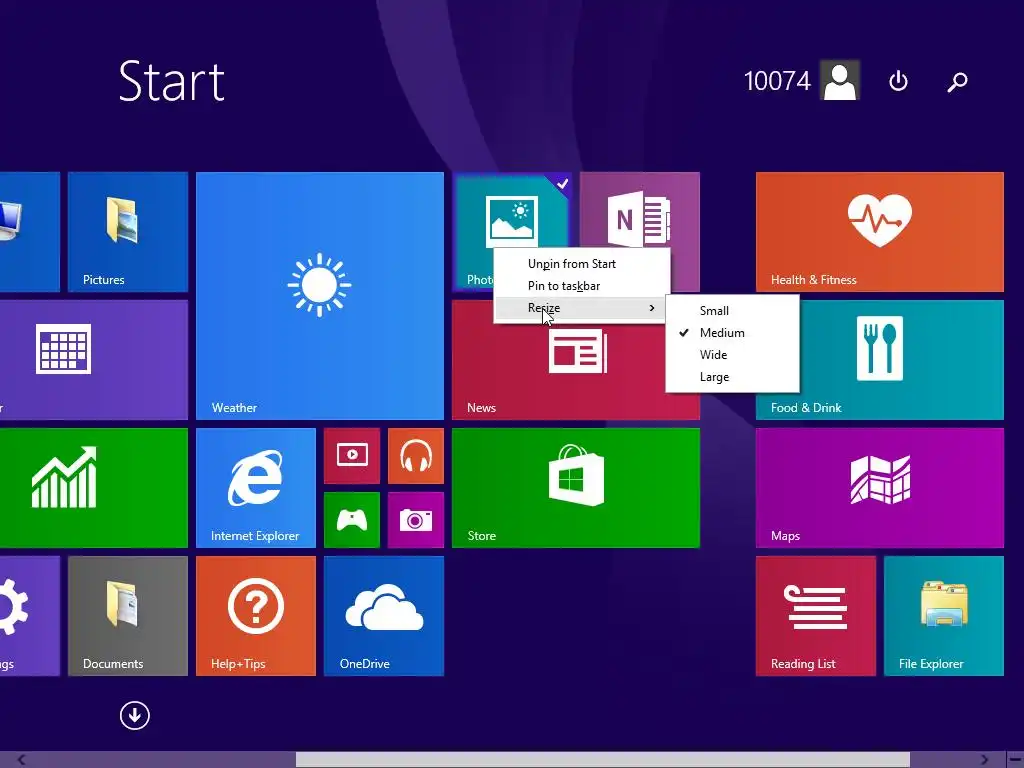Open the File Explorer tile
The image size is (1024, 768).
tap(944, 616)
